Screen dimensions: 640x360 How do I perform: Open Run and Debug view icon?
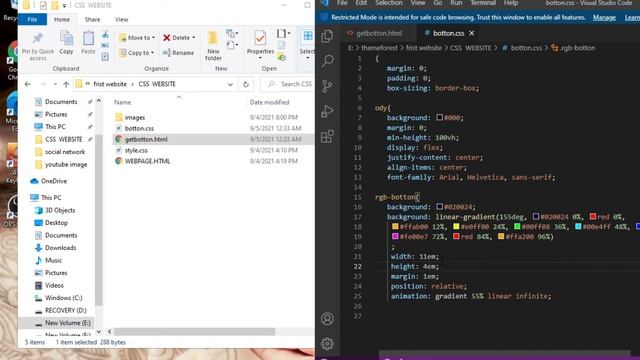[327, 111]
